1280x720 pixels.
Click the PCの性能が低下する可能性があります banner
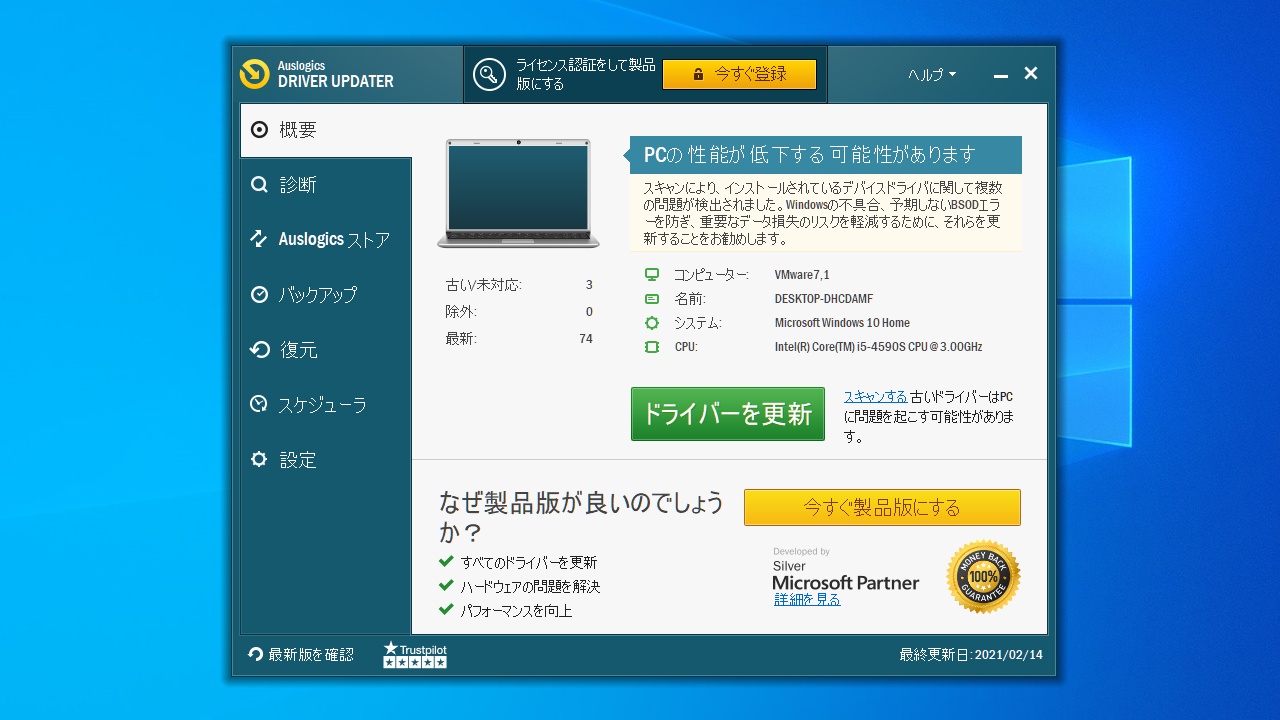825,155
